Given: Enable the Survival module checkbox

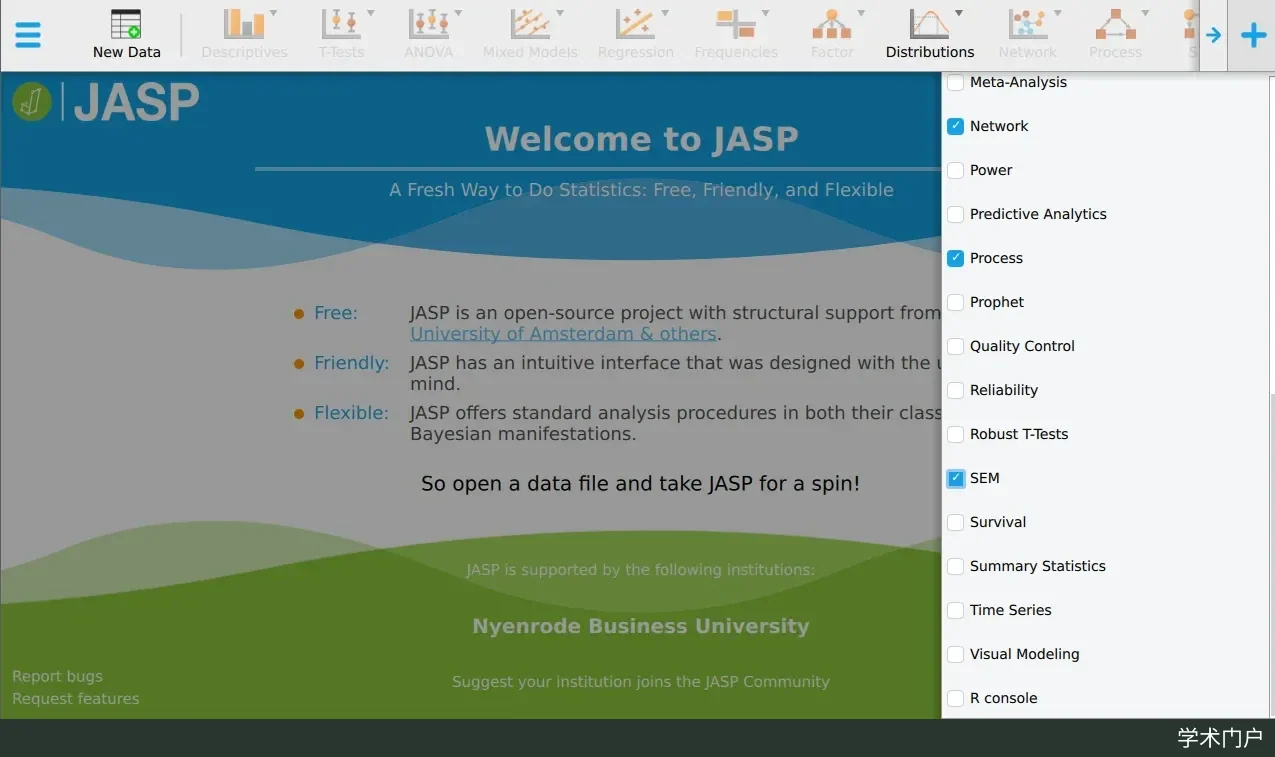Looking at the screenshot, I should [x=955, y=522].
